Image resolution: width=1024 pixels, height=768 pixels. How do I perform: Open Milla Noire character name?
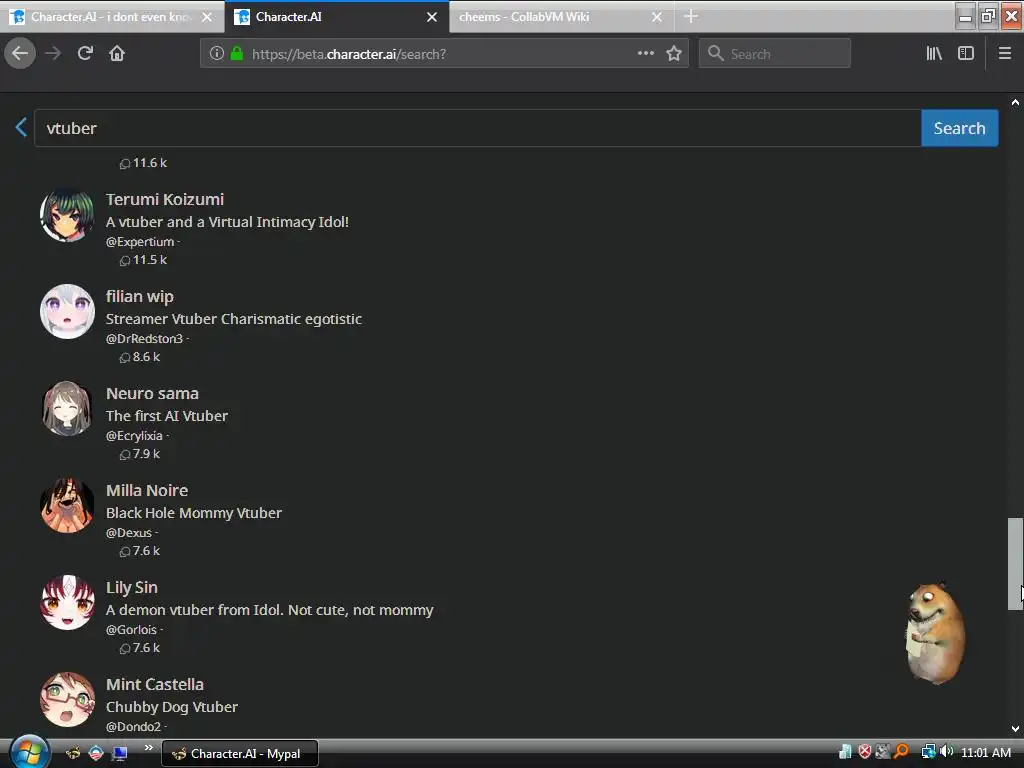(x=147, y=490)
